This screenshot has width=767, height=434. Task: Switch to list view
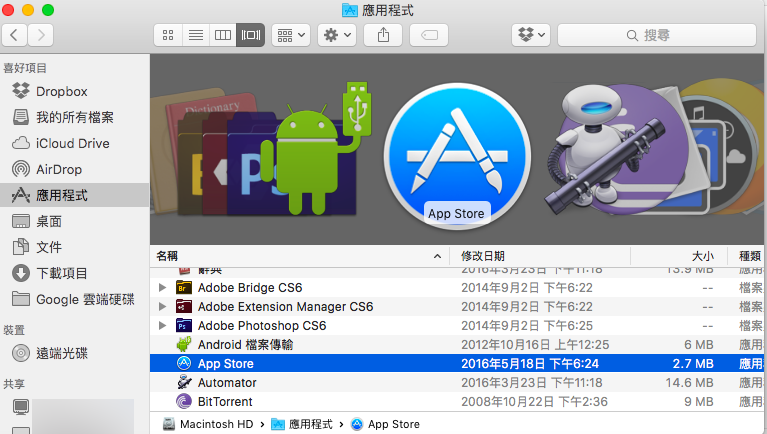[x=196, y=35]
